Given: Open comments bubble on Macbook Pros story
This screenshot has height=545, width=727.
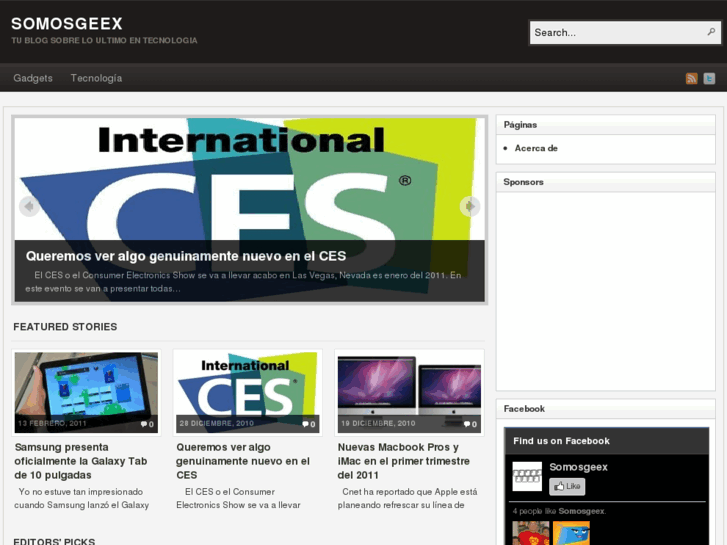Looking at the screenshot, I should tap(470, 424).
